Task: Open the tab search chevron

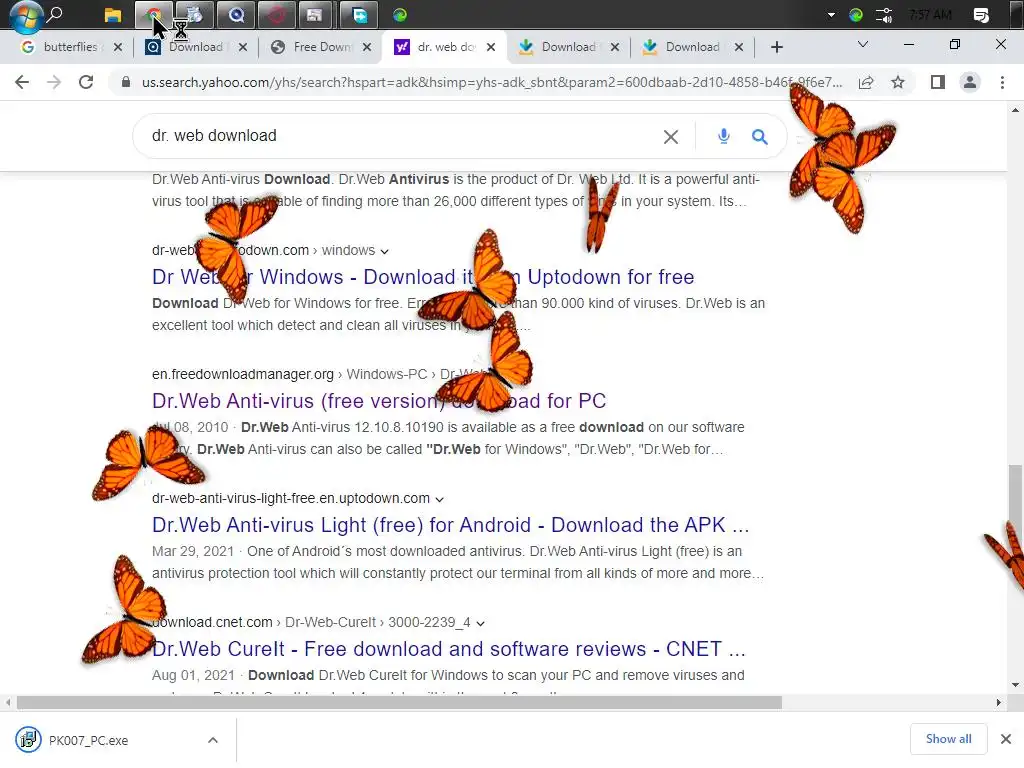Action: tap(863, 44)
